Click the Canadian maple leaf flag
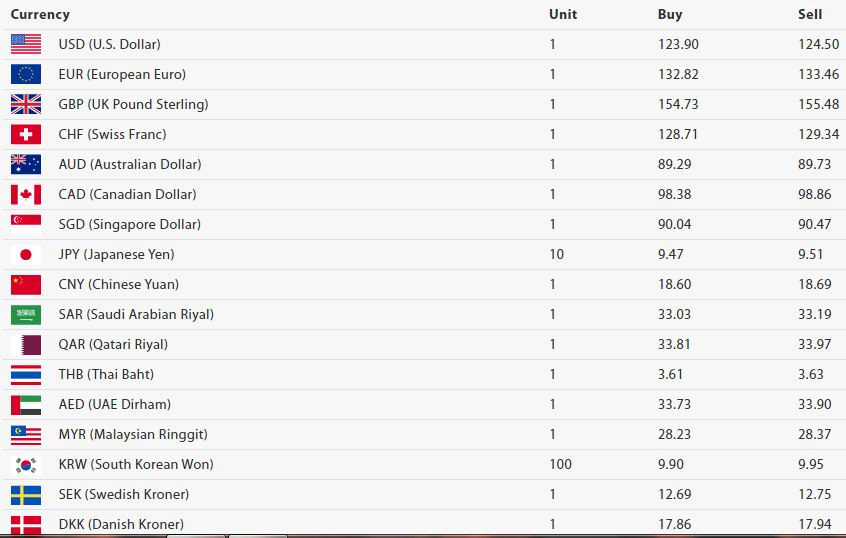This screenshot has height=538, width=846. pos(26,194)
